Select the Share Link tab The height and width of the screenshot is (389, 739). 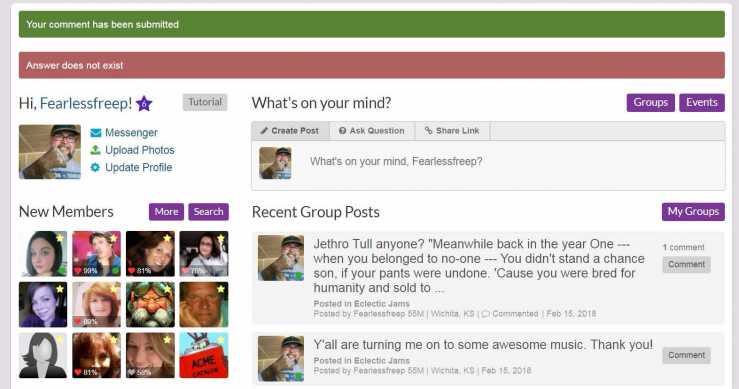point(452,131)
